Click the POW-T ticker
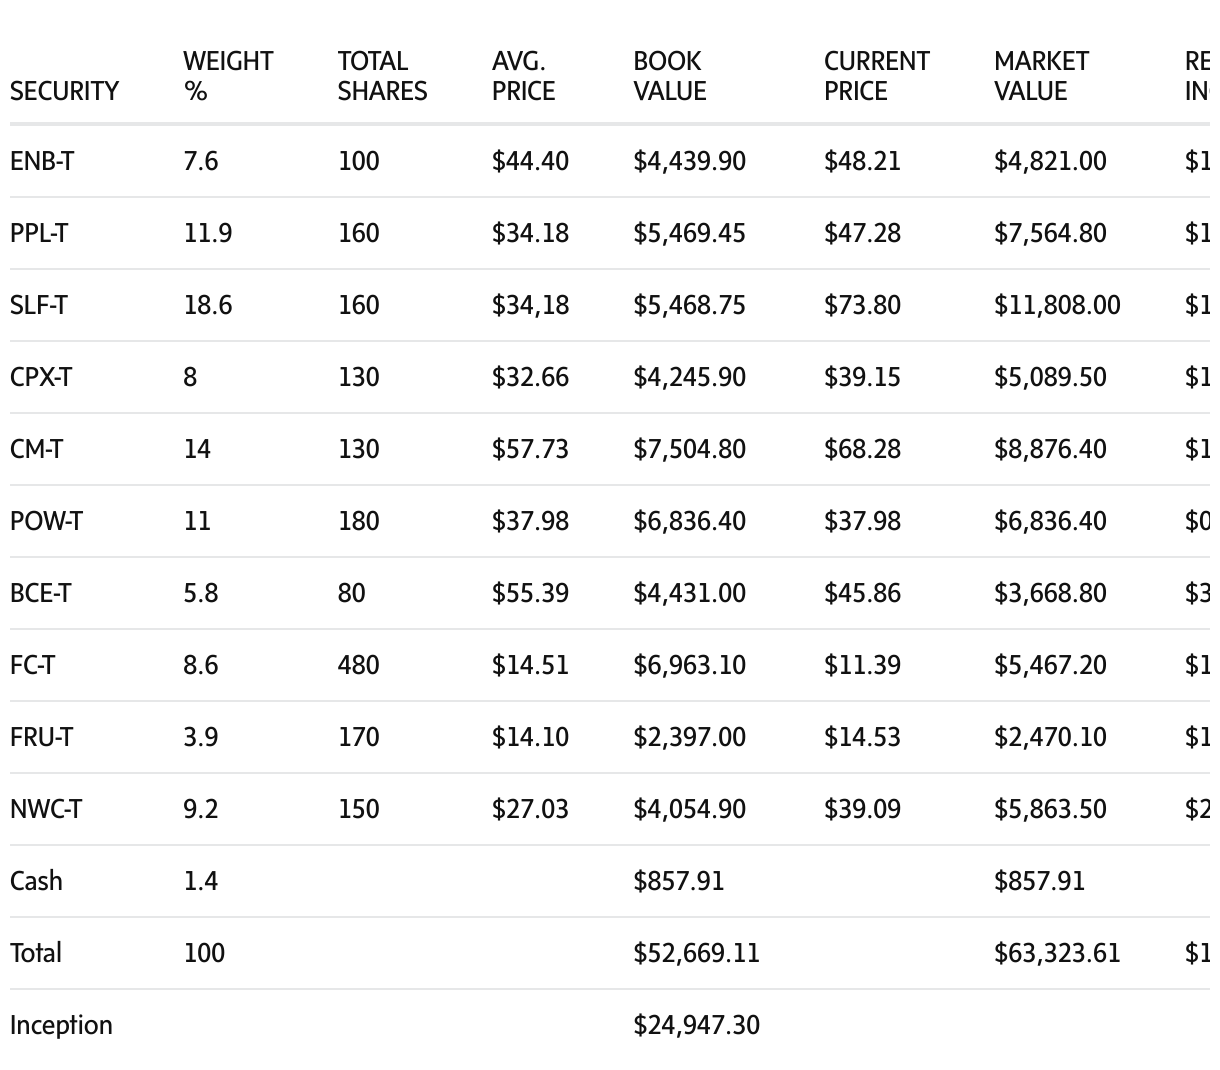Screen dimensions: 1220x1070 point(46,521)
